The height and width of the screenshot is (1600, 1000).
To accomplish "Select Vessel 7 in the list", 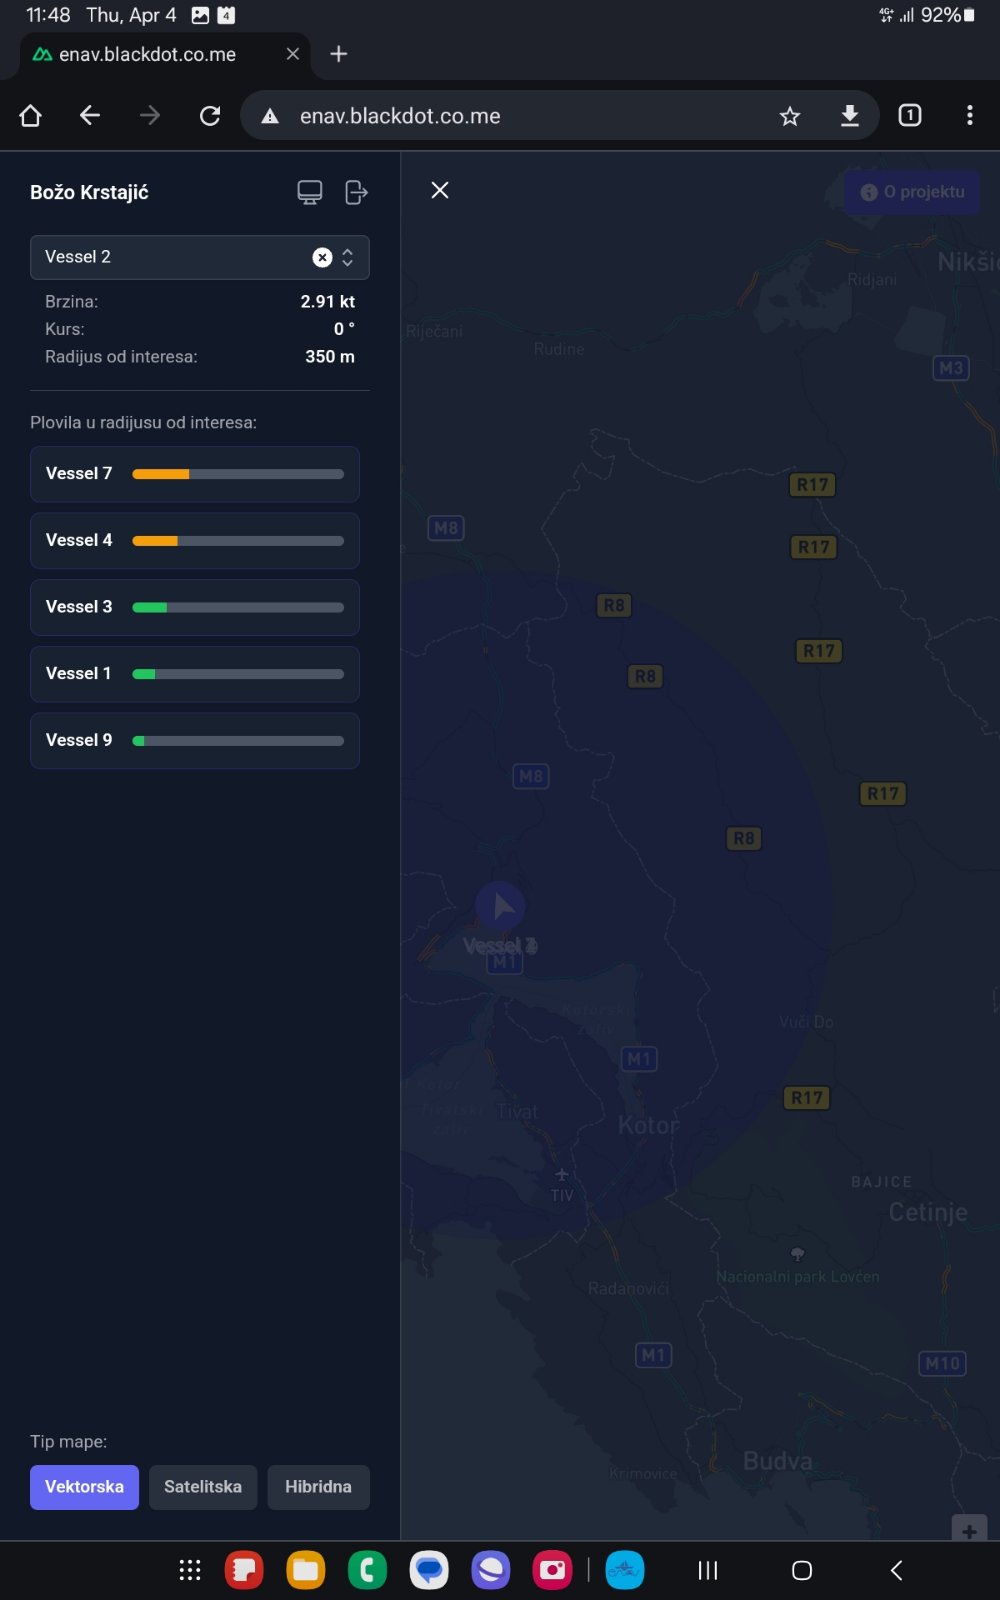I will click(x=79, y=474).
